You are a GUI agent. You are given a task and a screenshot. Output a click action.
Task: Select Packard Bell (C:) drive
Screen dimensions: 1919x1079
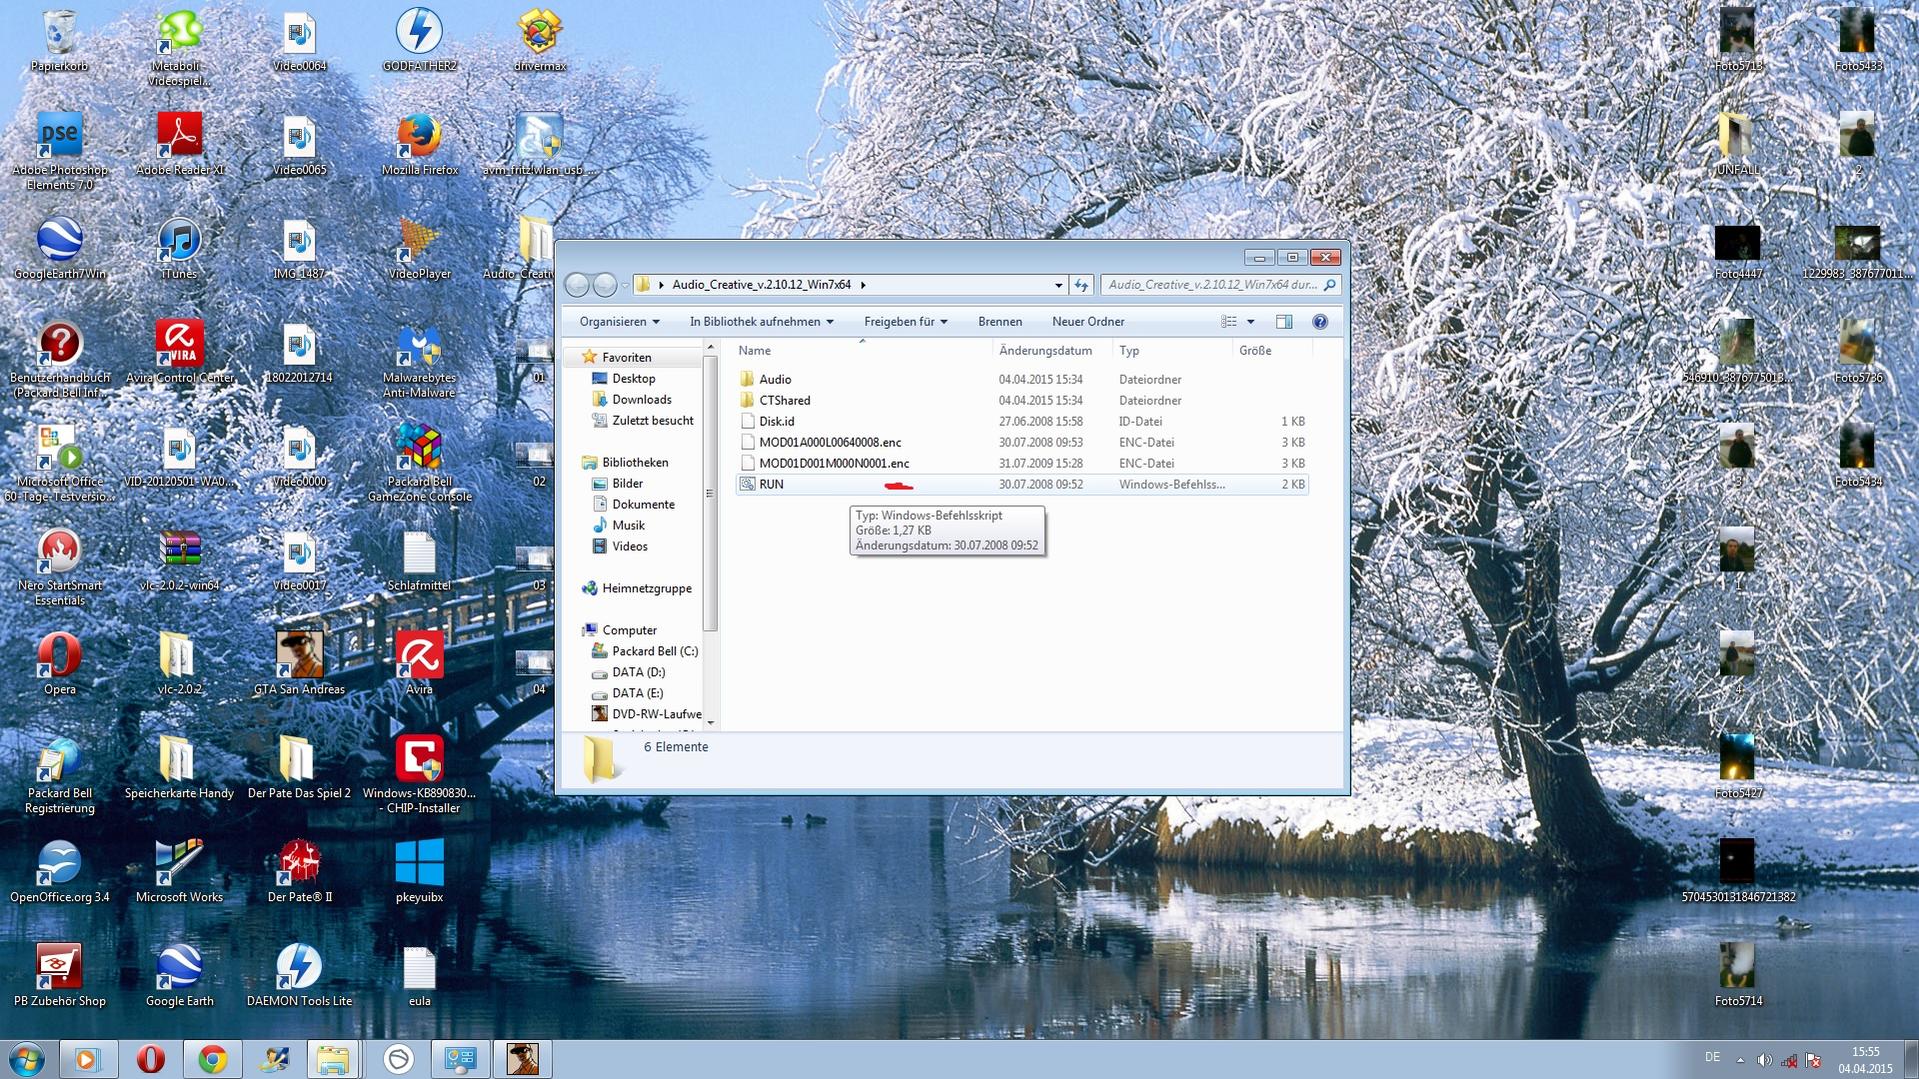coord(654,651)
